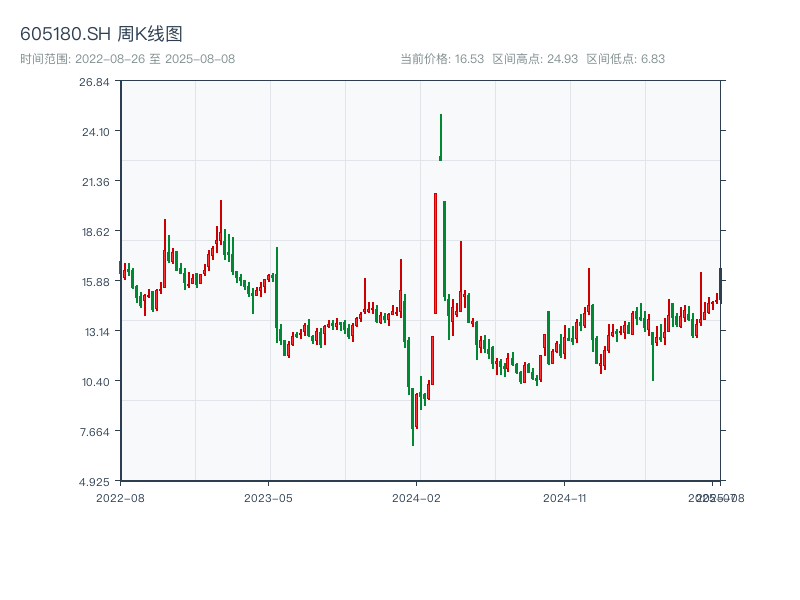The height and width of the screenshot is (600, 800).
Task: Select the tallest green candle near 24.93 peak
Action: click(x=441, y=137)
